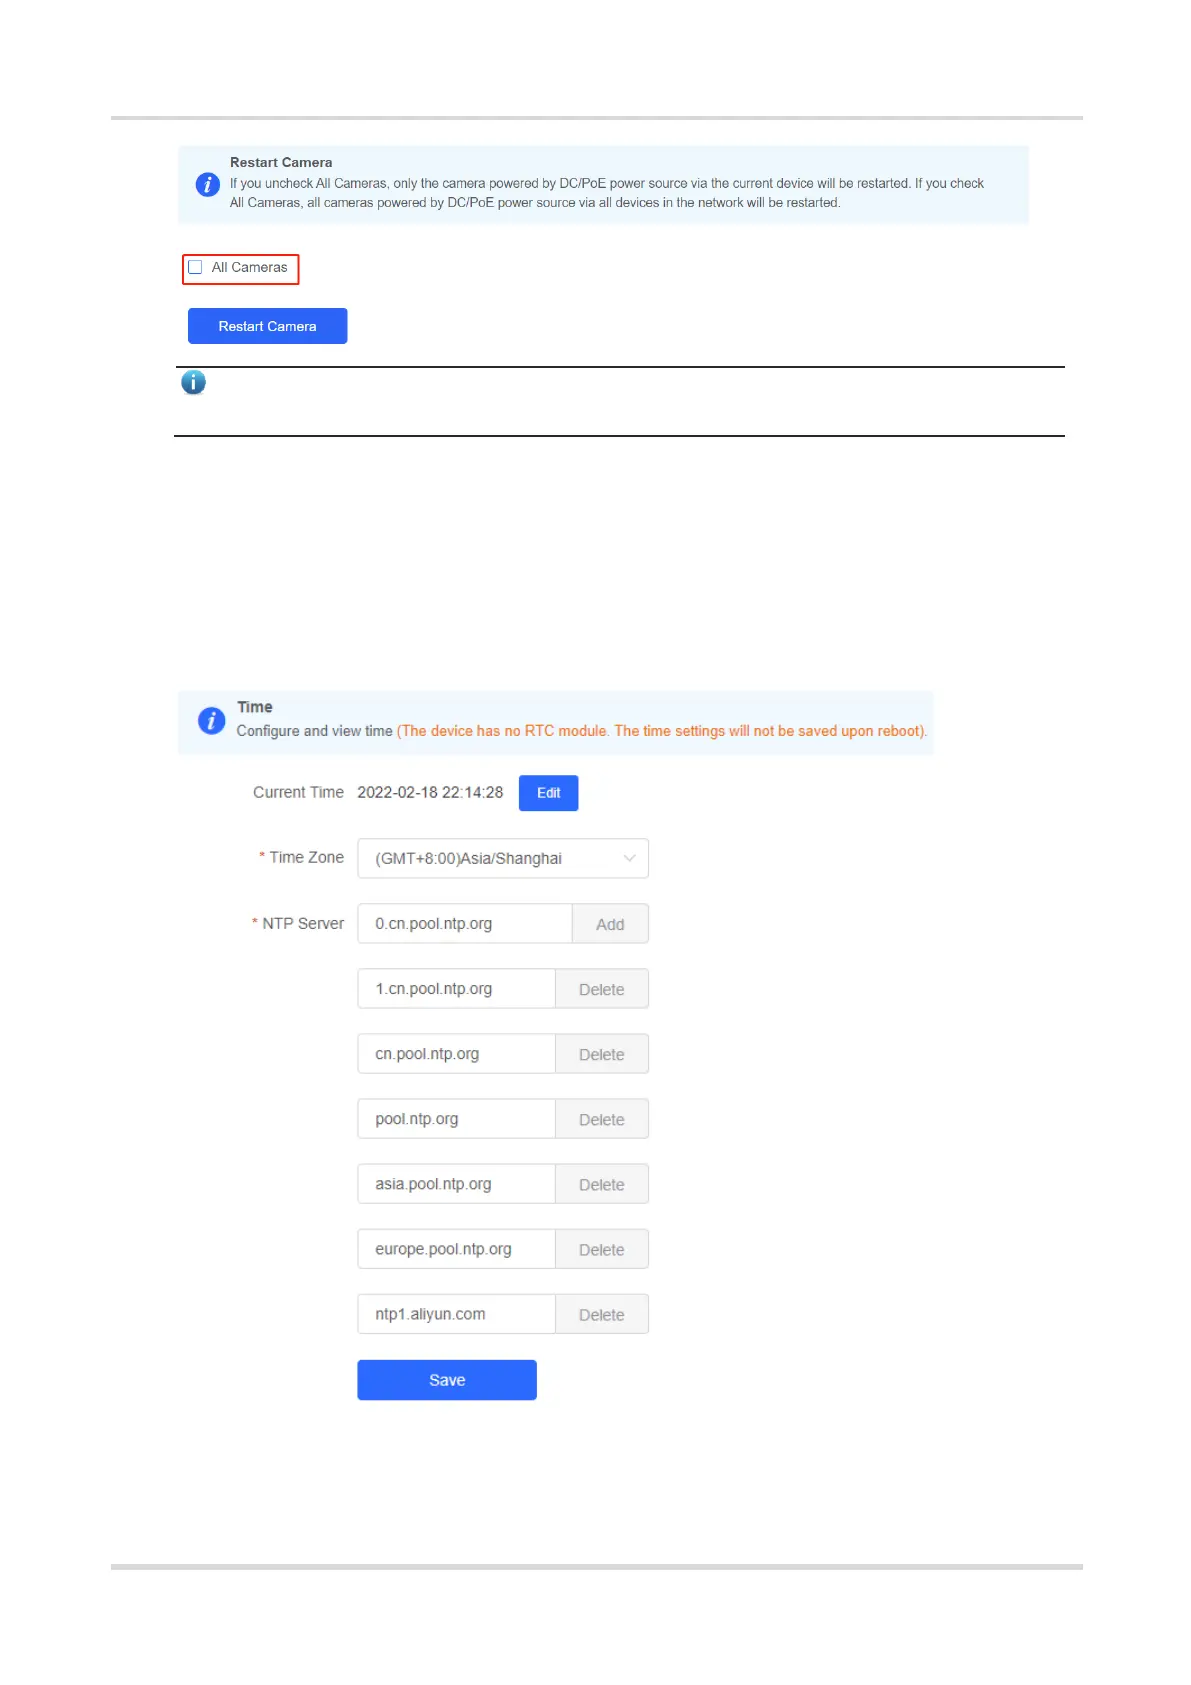
Task: Remove the pool.ntp.org NTP server
Action: tap(602, 1119)
